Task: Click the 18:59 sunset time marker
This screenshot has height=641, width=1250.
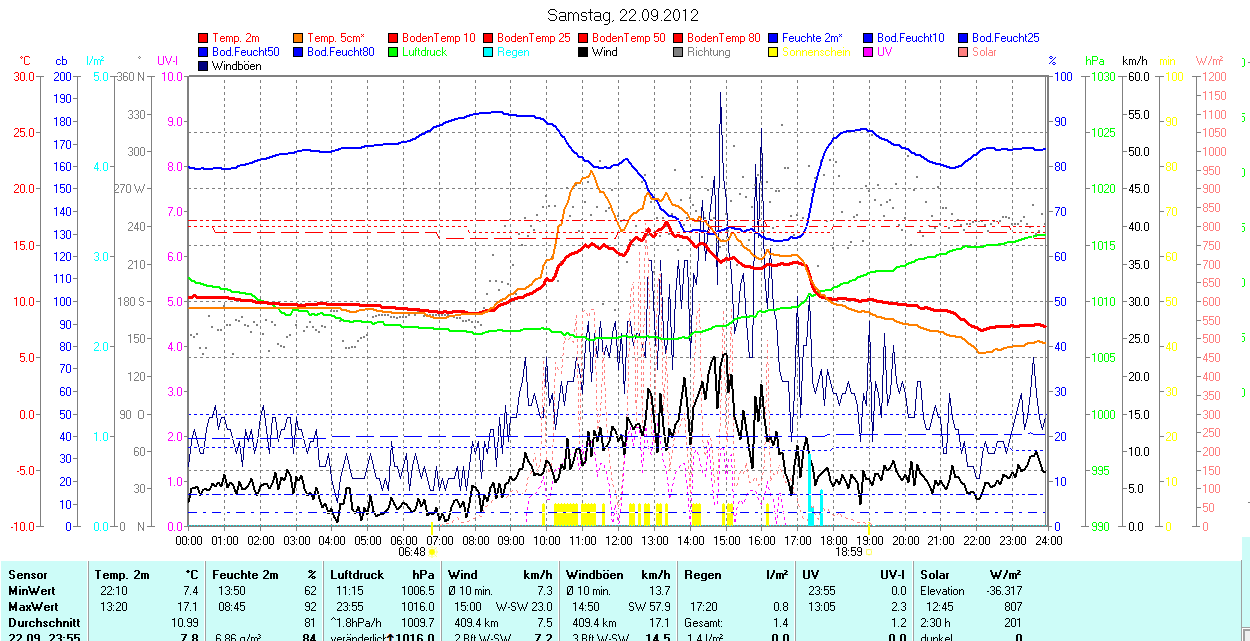Action: pyautogui.click(x=848, y=551)
